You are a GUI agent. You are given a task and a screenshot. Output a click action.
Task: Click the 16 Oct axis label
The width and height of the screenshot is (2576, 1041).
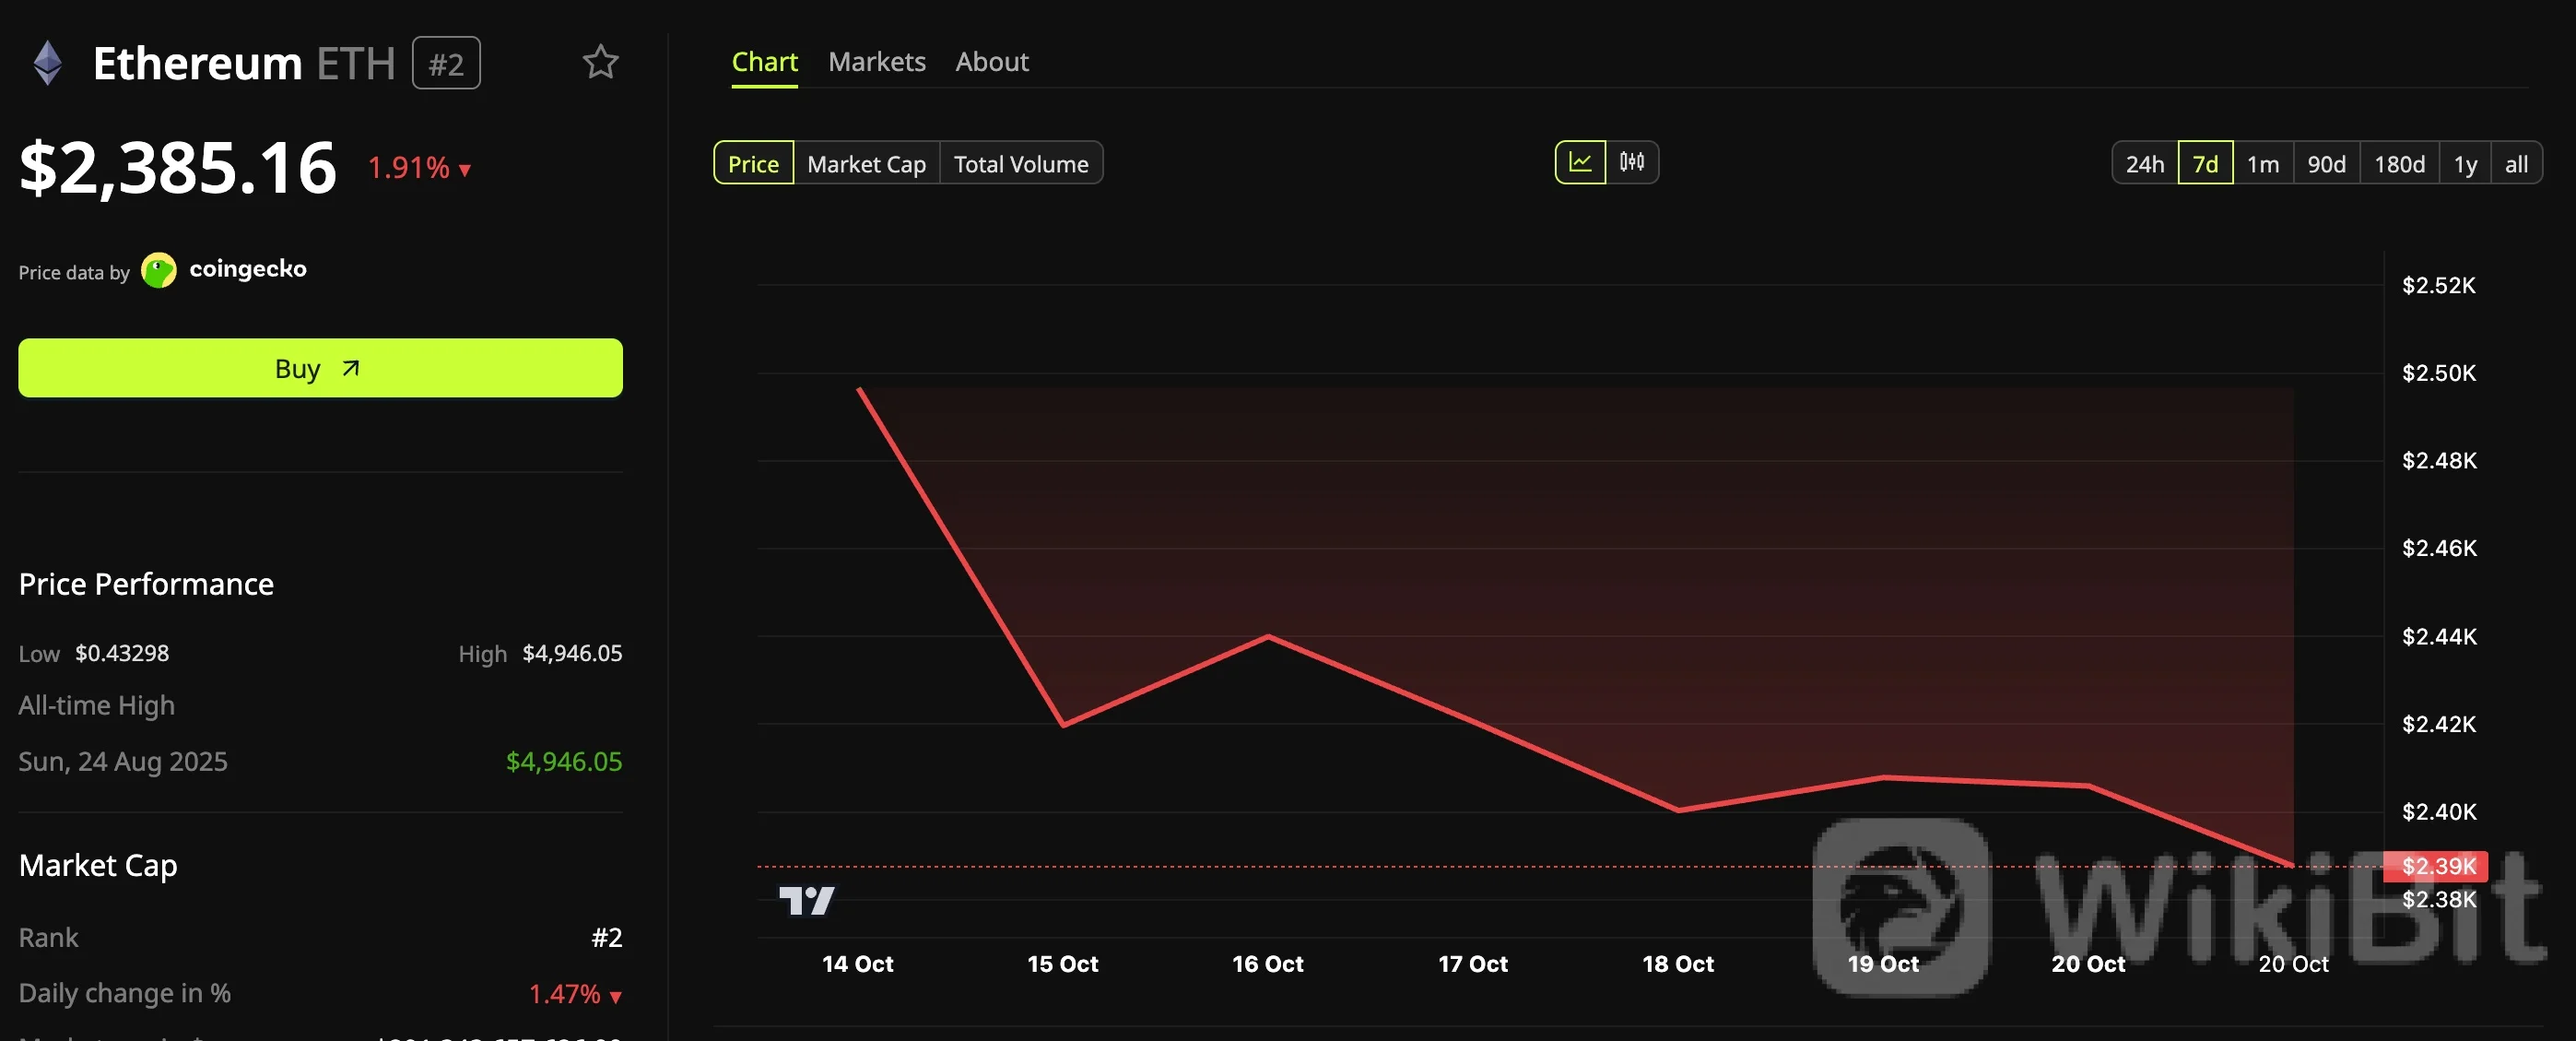click(x=1267, y=964)
